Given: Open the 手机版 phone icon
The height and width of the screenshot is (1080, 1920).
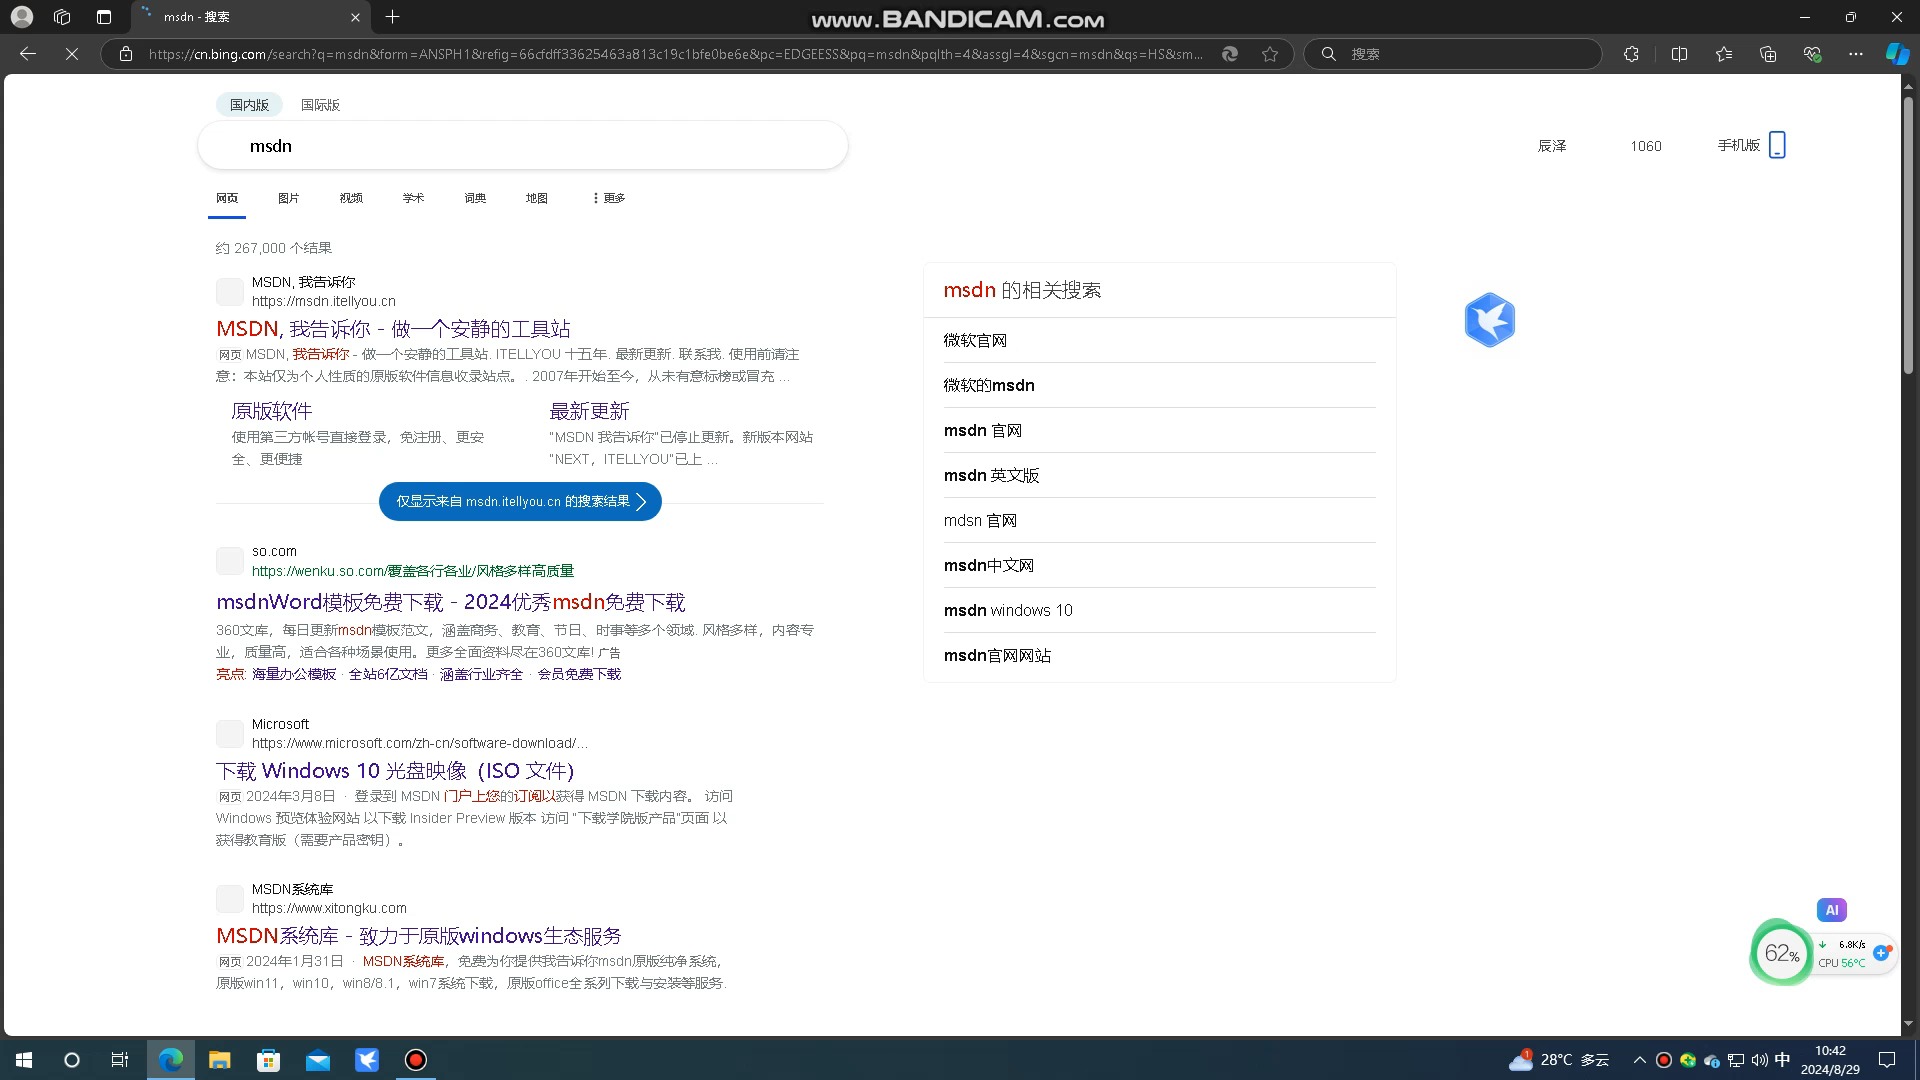Looking at the screenshot, I should tap(1777, 145).
